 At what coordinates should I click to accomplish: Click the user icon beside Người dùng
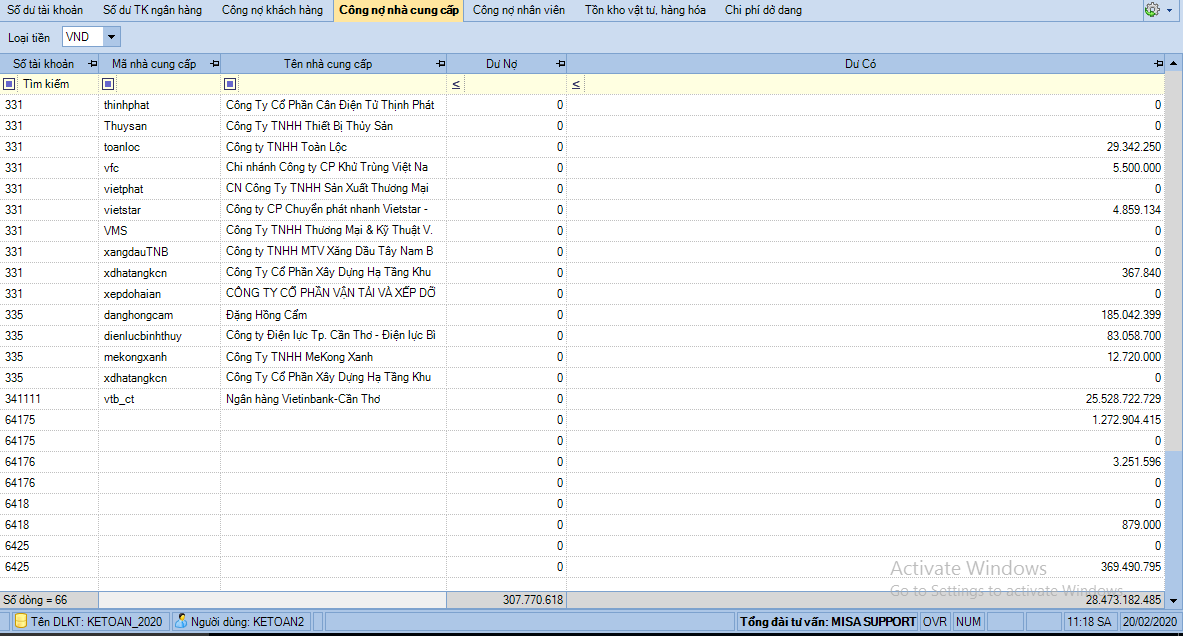[x=181, y=621]
